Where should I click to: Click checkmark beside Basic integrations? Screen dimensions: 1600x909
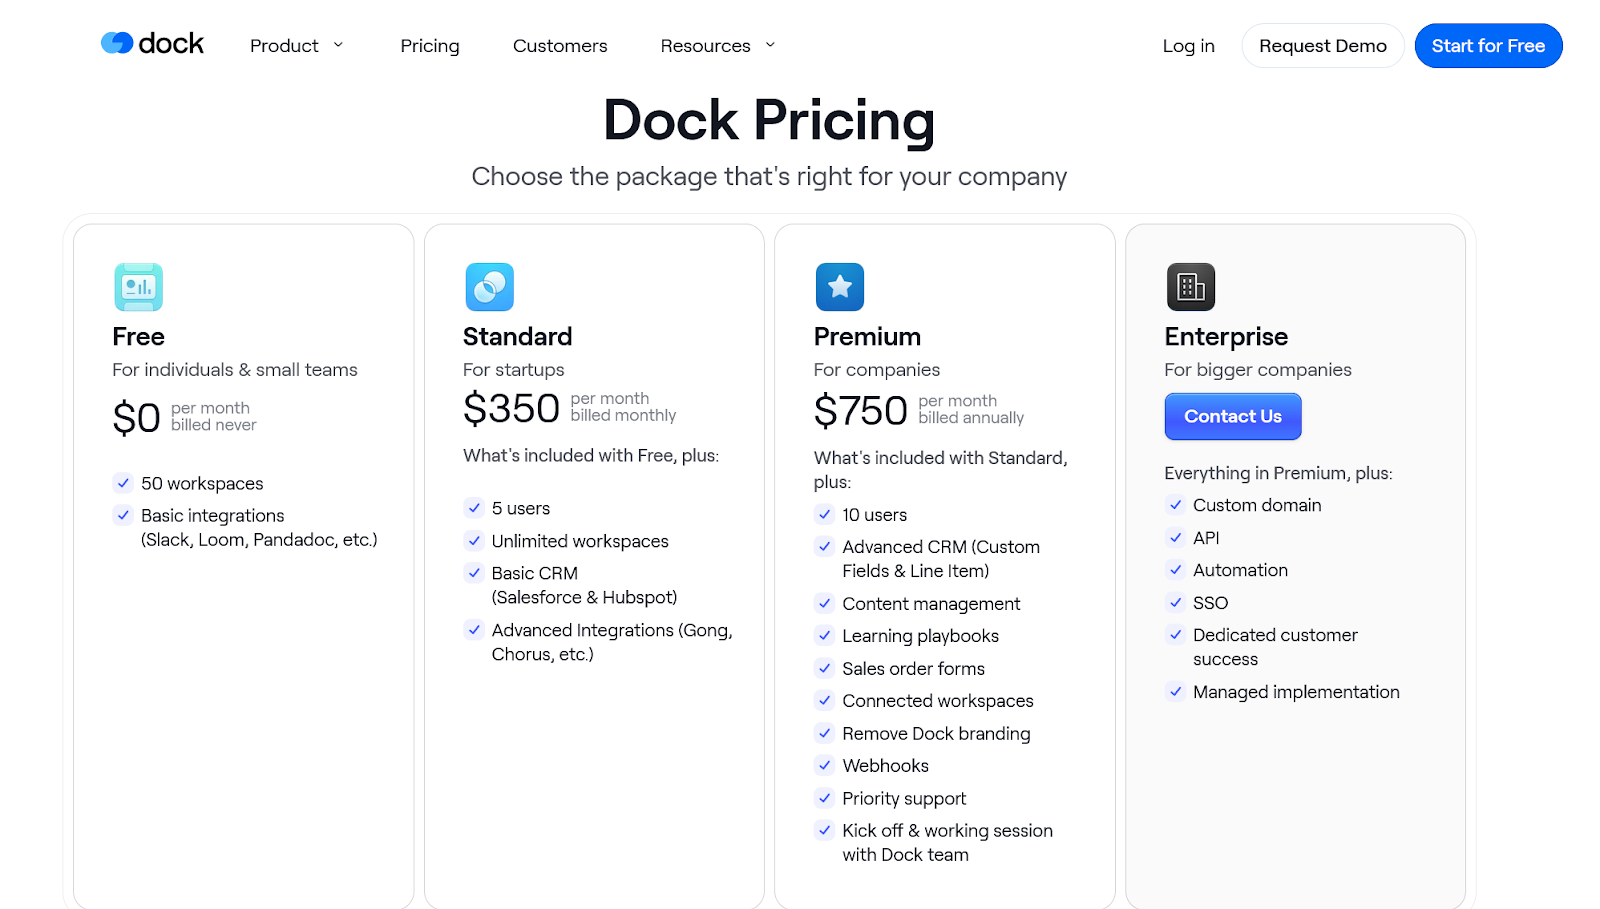123,515
